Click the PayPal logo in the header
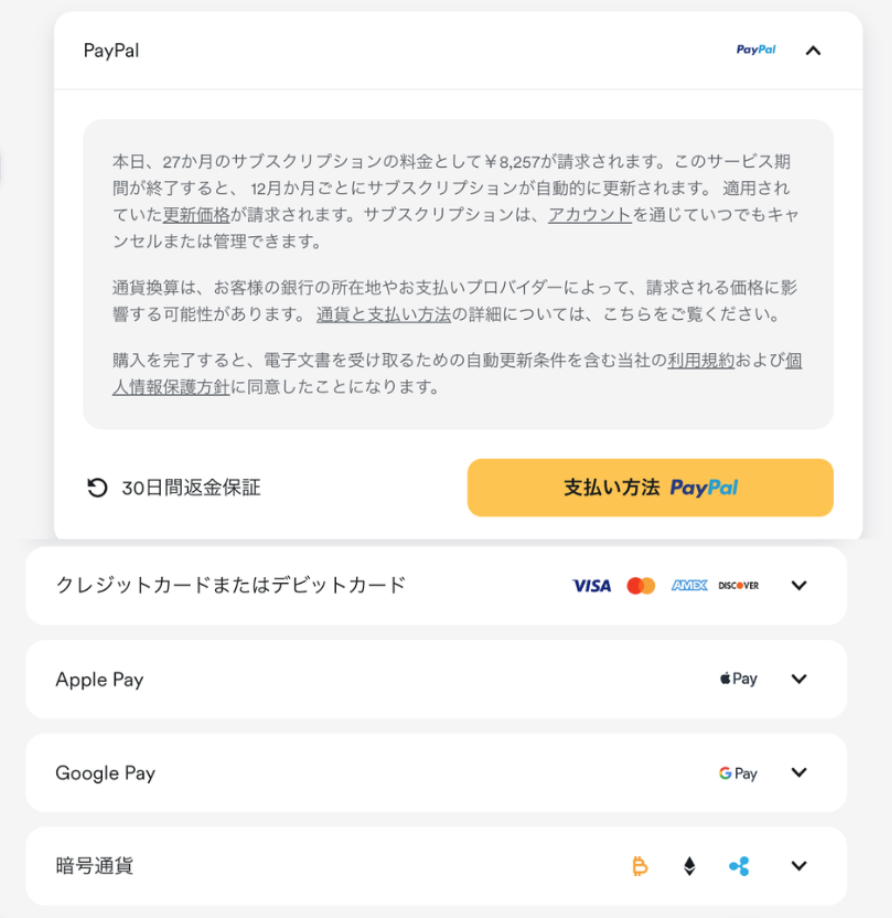 (x=755, y=50)
